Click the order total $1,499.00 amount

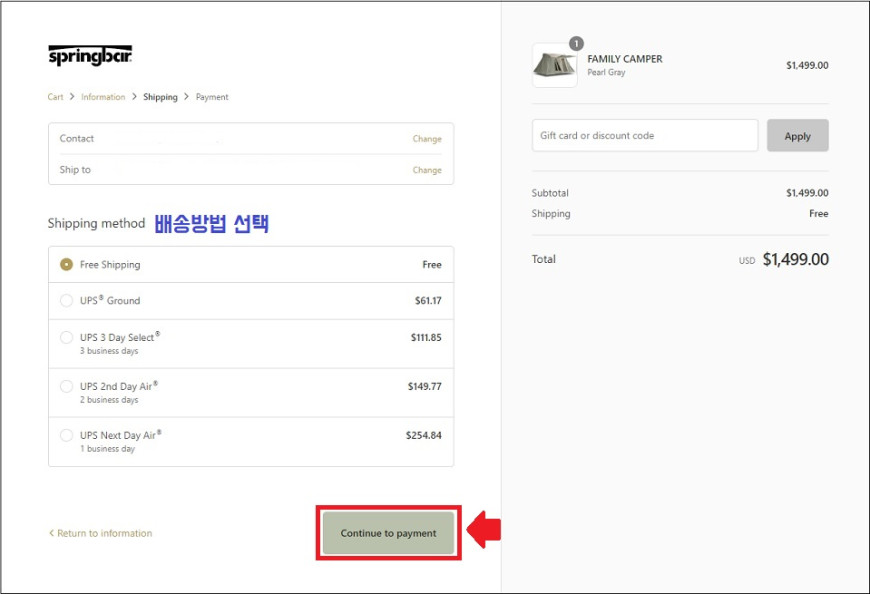pos(796,259)
